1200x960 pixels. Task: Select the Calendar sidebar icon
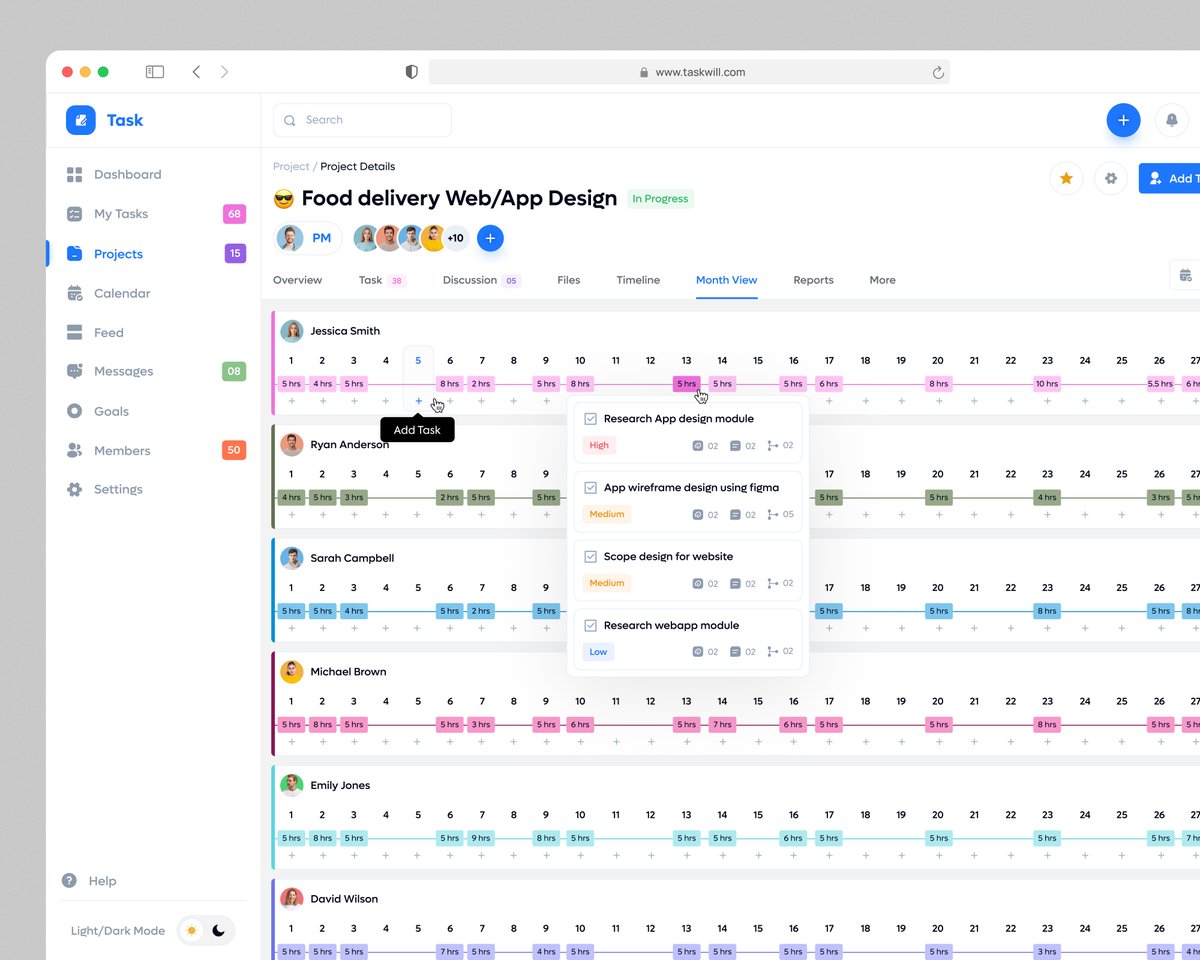[74, 293]
